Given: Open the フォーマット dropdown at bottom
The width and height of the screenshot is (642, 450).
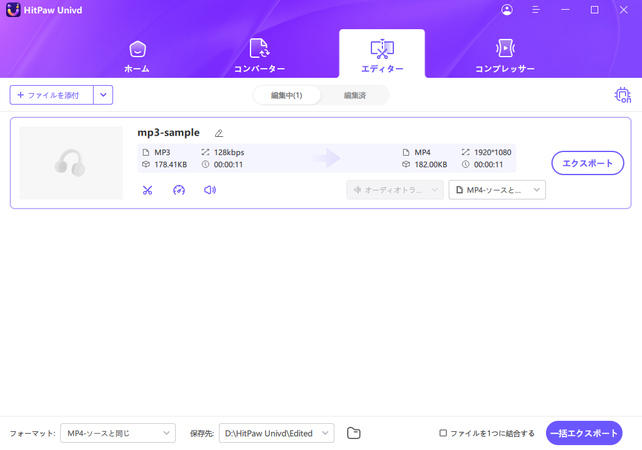Looking at the screenshot, I should tap(118, 433).
